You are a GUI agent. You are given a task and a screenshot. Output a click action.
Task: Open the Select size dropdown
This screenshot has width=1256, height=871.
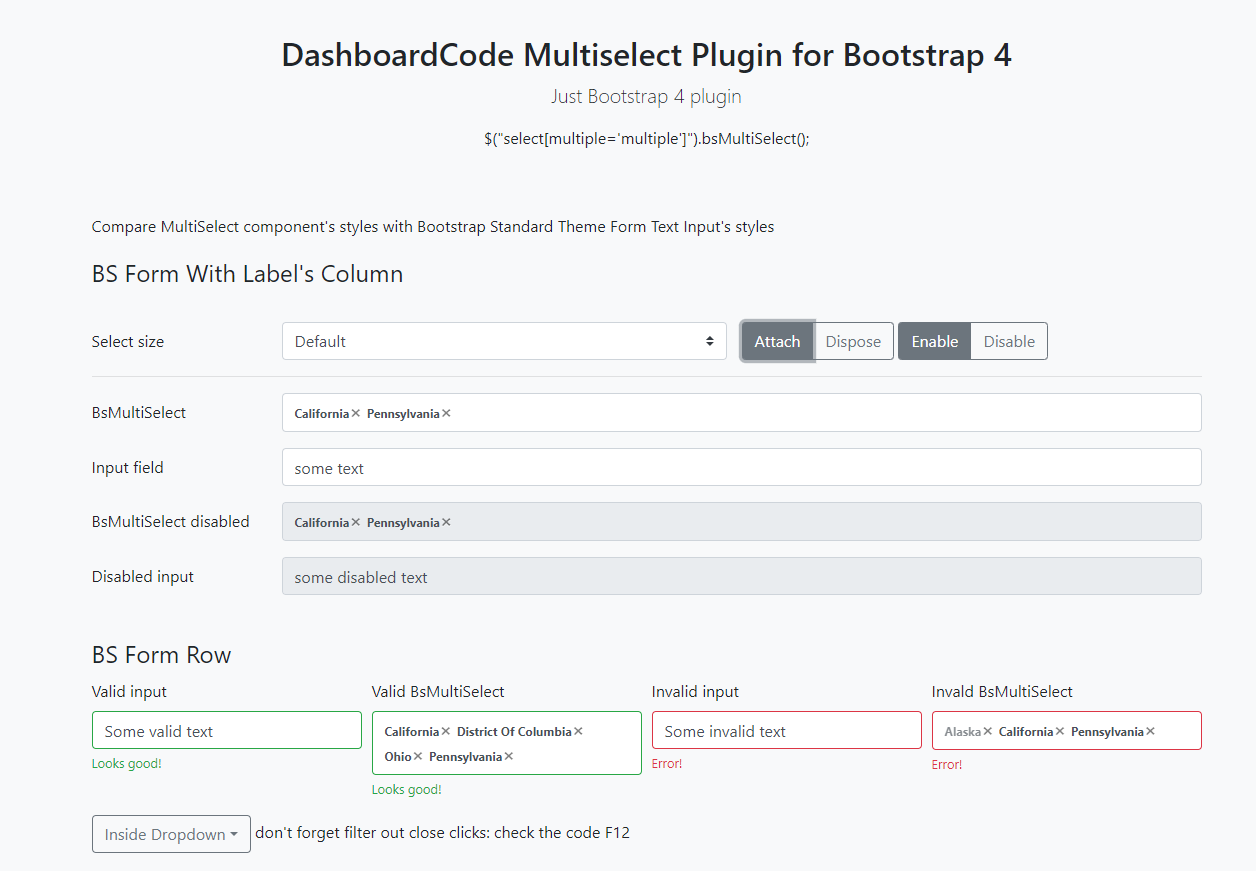click(x=504, y=341)
